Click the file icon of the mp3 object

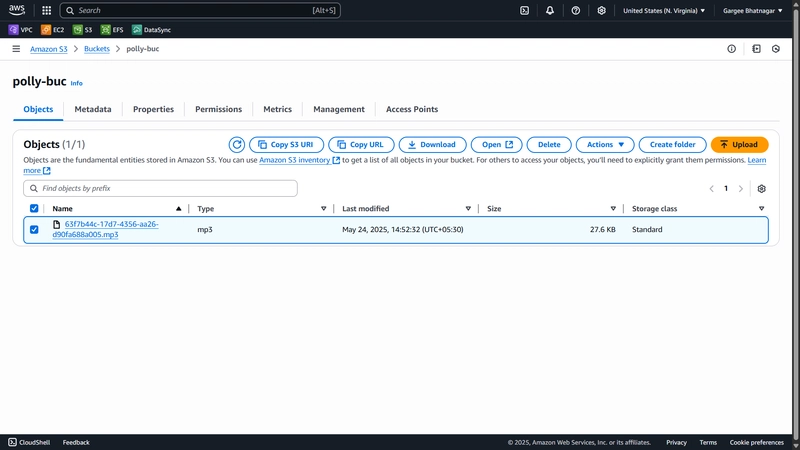[x=57, y=224]
